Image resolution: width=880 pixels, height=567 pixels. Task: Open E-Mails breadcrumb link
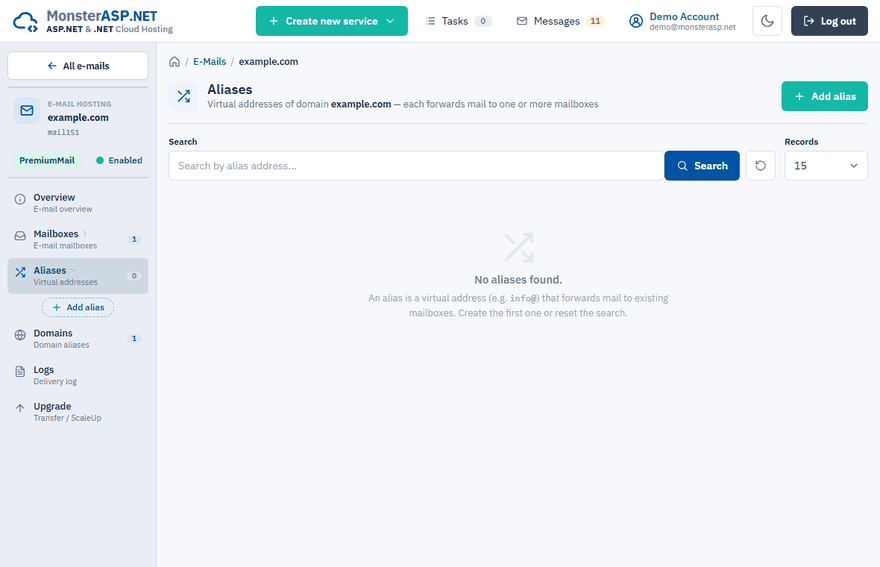[x=209, y=62]
